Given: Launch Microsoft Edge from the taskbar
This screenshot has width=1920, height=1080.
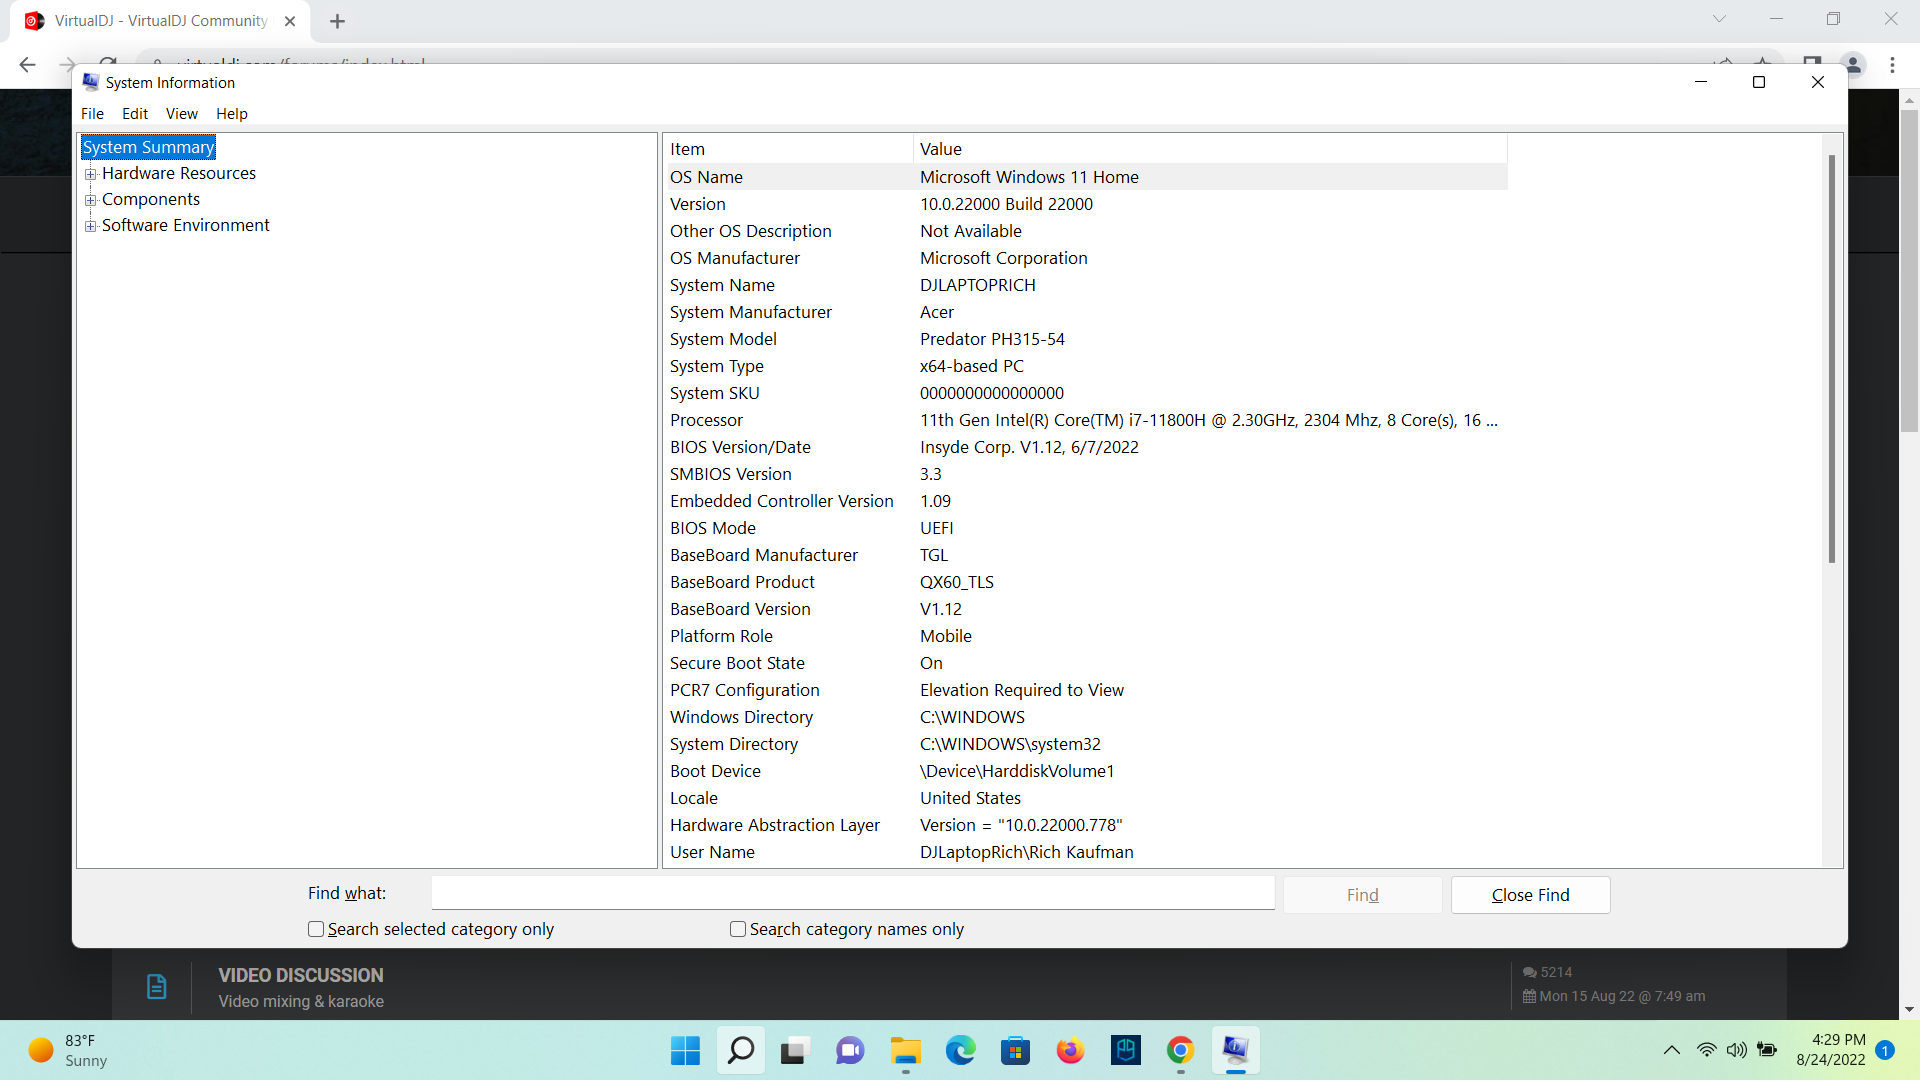Looking at the screenshot, I should pos(961,1051).
